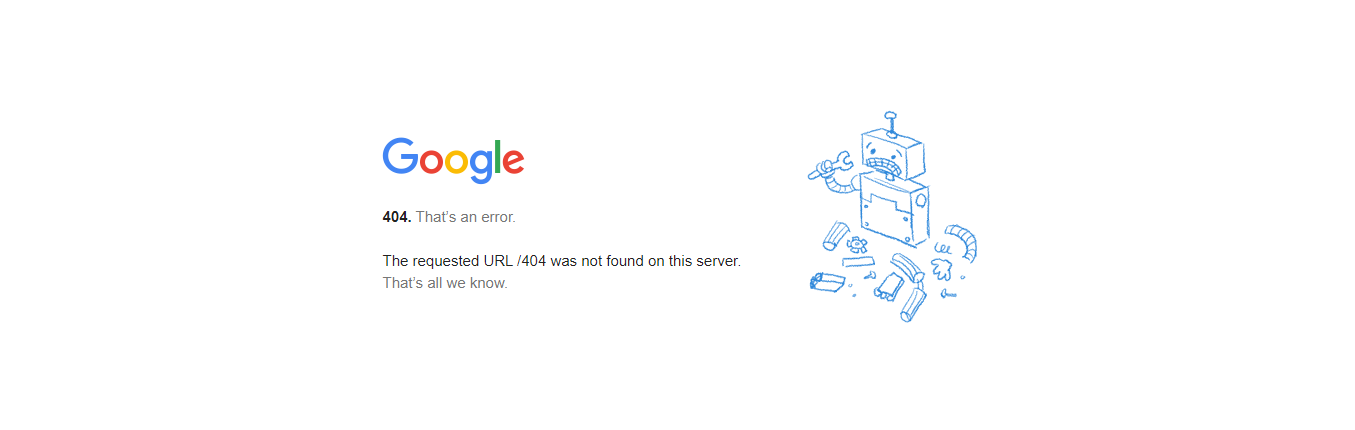
Task: Click the Google logo
Action: (x=453, y=160)
